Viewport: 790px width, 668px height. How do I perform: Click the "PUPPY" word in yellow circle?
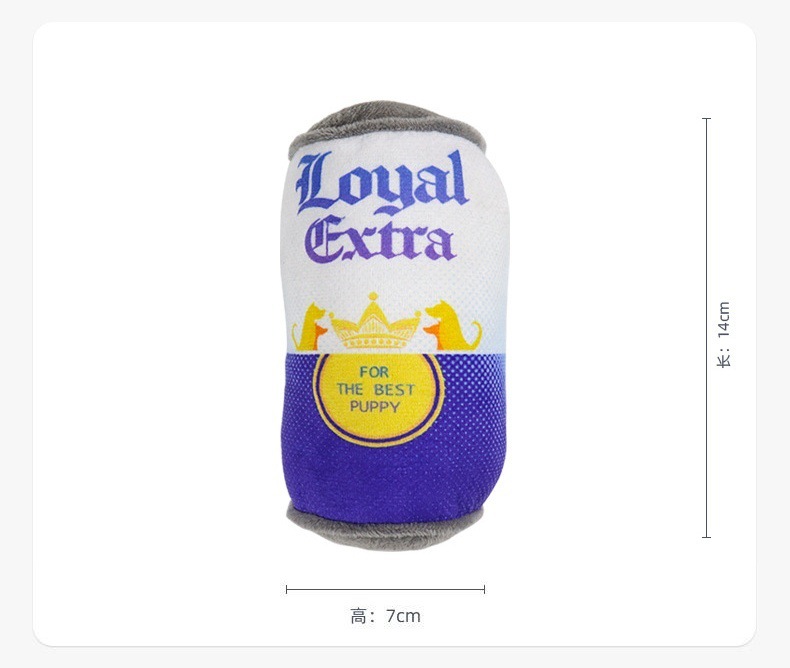pos(375,407)
